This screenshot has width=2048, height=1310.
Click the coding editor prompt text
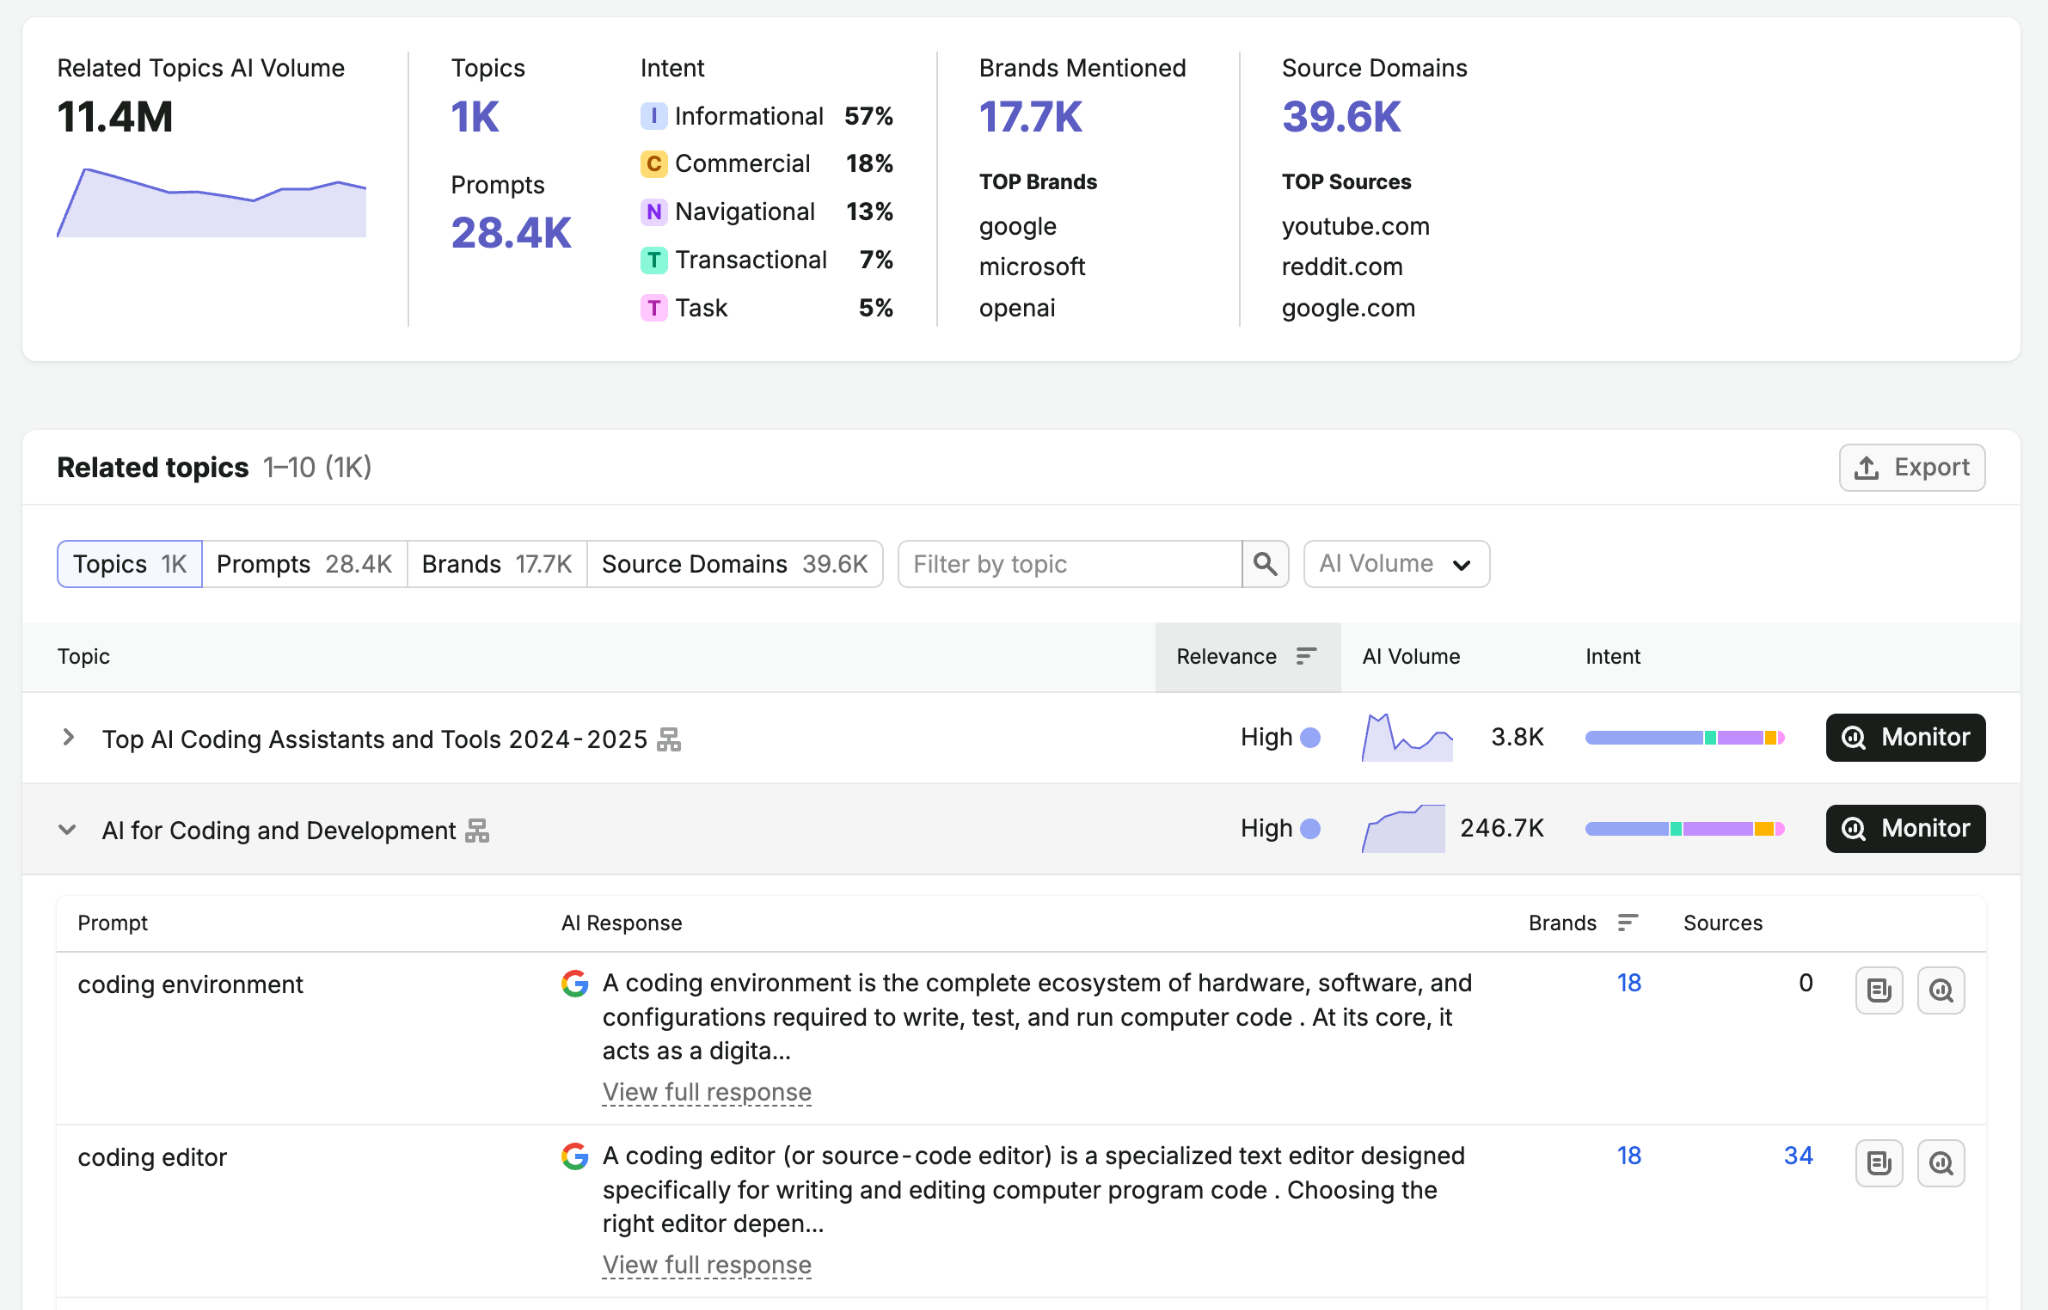152,1158
